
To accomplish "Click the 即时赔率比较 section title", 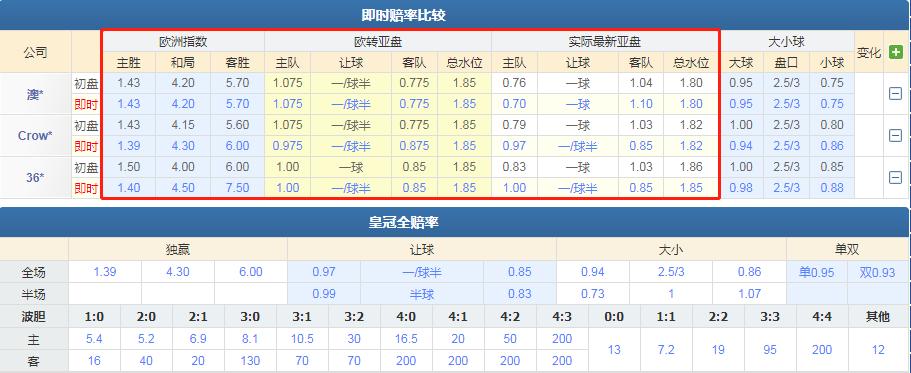I will click(x=403, y=15).
